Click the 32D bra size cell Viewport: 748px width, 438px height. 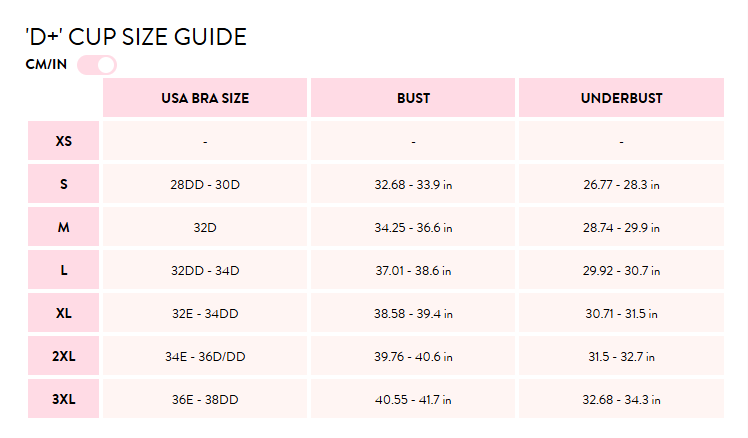(205, 227)
